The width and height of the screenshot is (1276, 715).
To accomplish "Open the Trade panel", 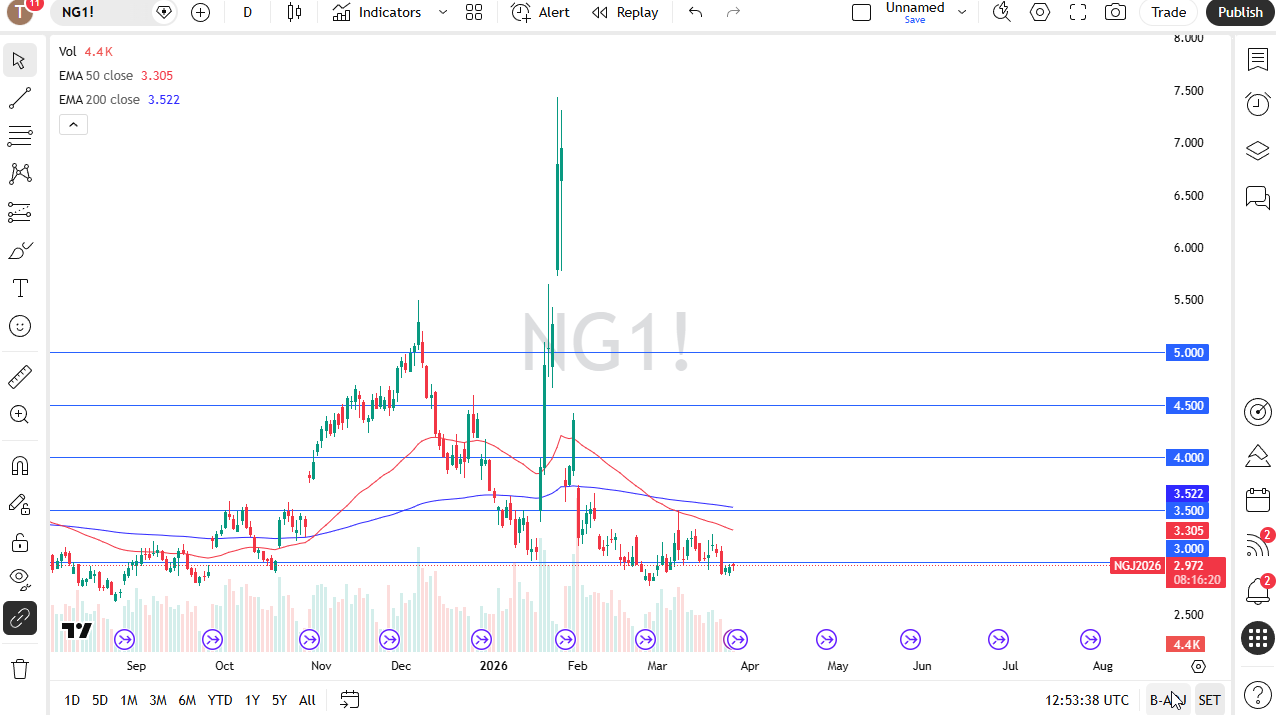I will click(x=1168, y=12).
